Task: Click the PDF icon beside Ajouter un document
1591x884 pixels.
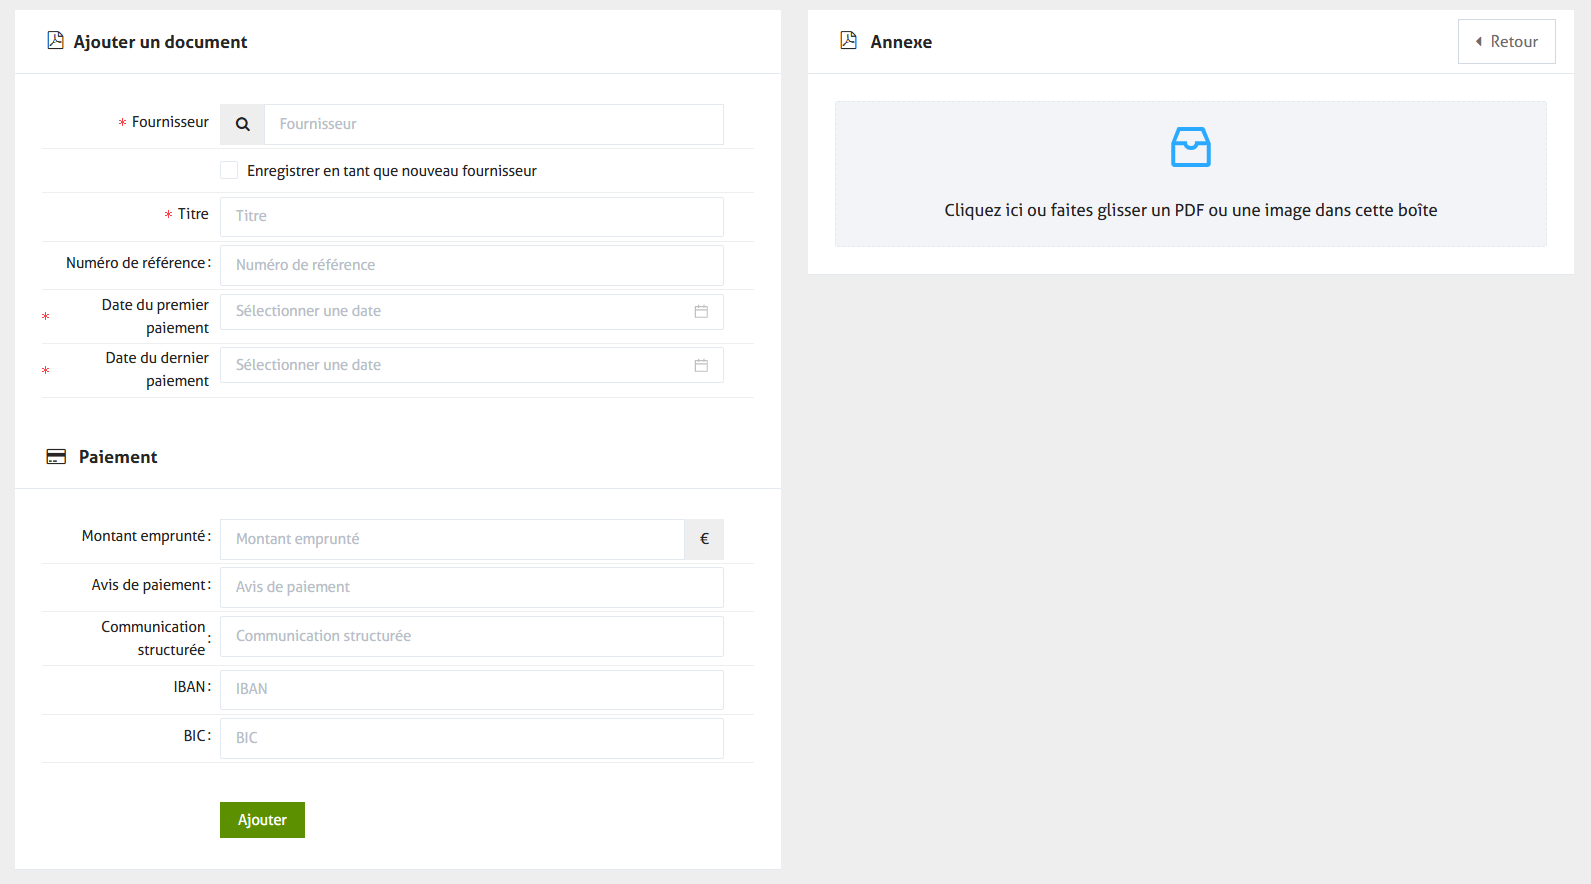Action: click(x=56, y=41)
